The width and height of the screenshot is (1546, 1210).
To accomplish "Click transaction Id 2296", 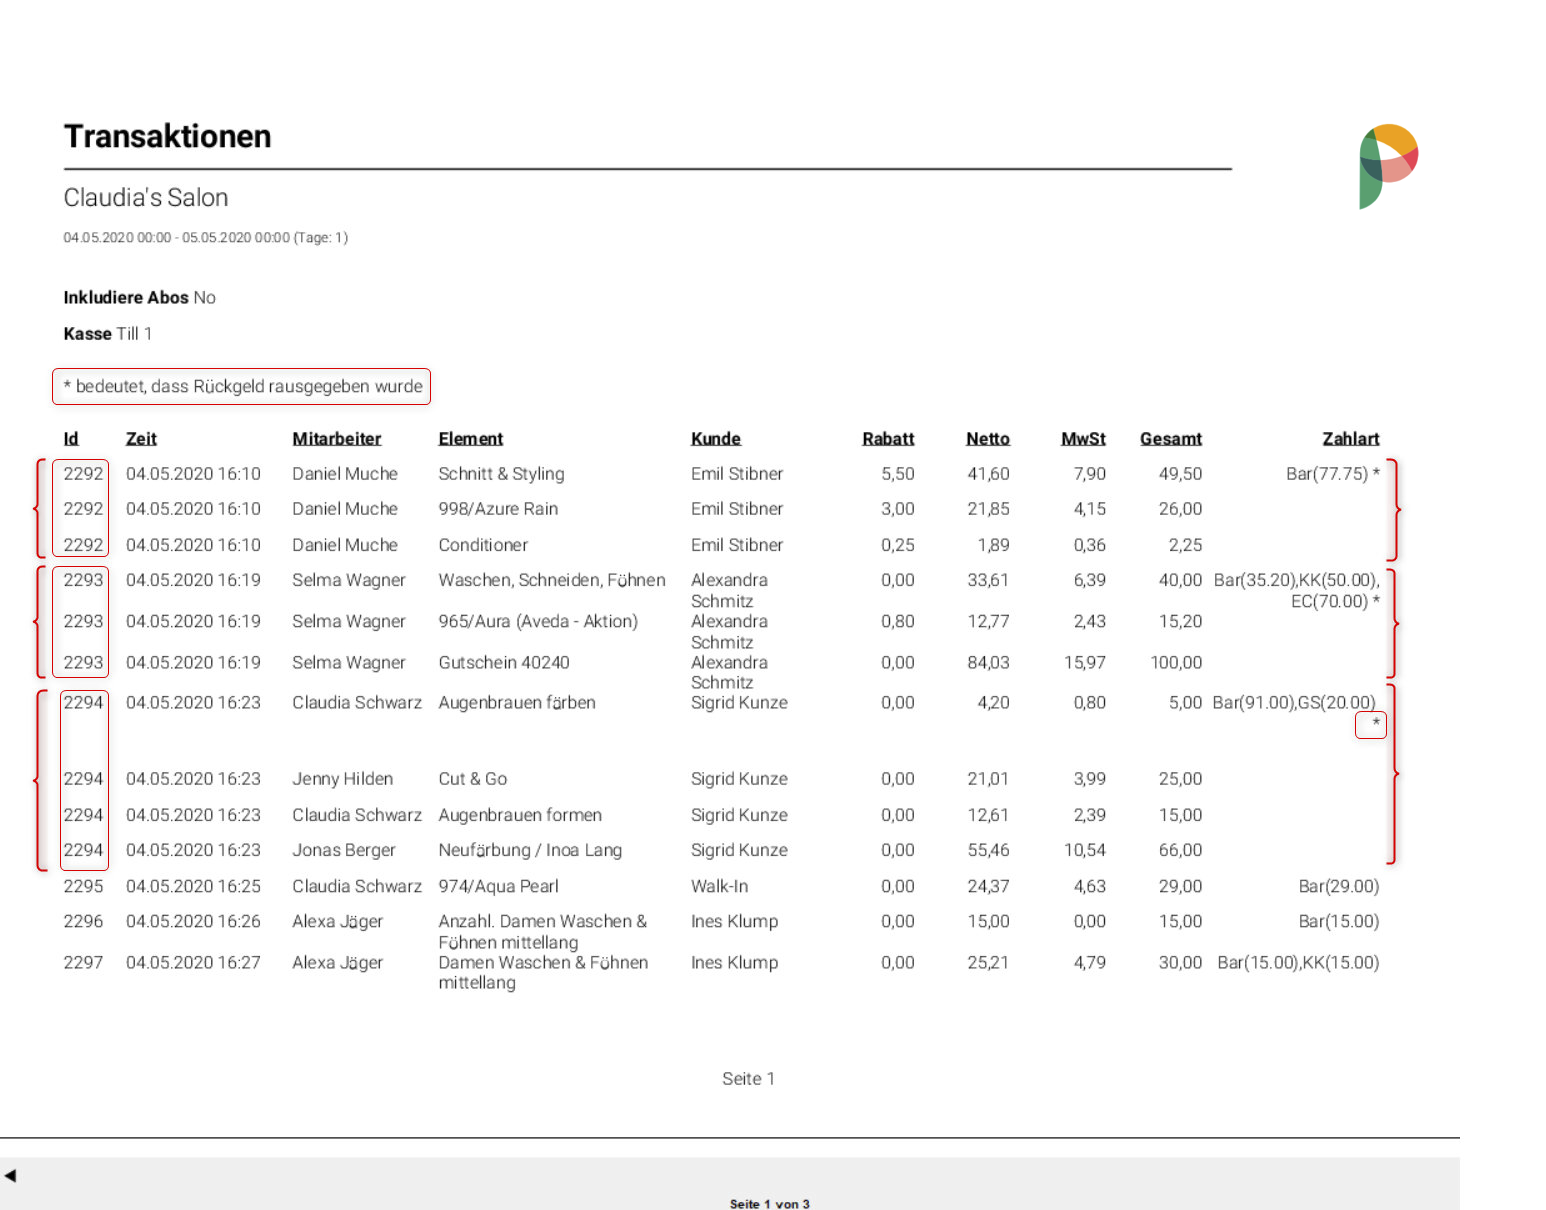I will [83, 922].
